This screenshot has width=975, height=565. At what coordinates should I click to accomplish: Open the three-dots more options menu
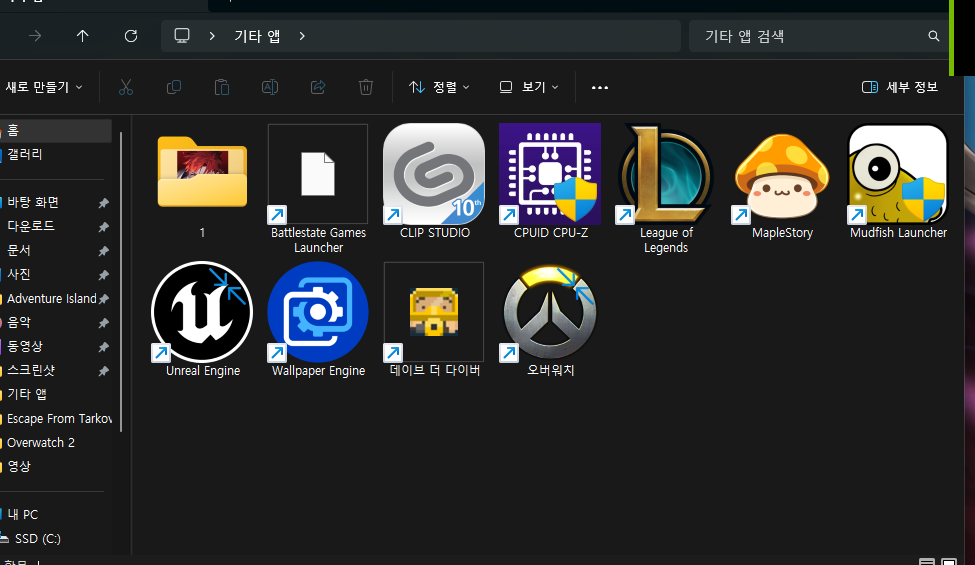pyautogui.click(x=600, y=87)
